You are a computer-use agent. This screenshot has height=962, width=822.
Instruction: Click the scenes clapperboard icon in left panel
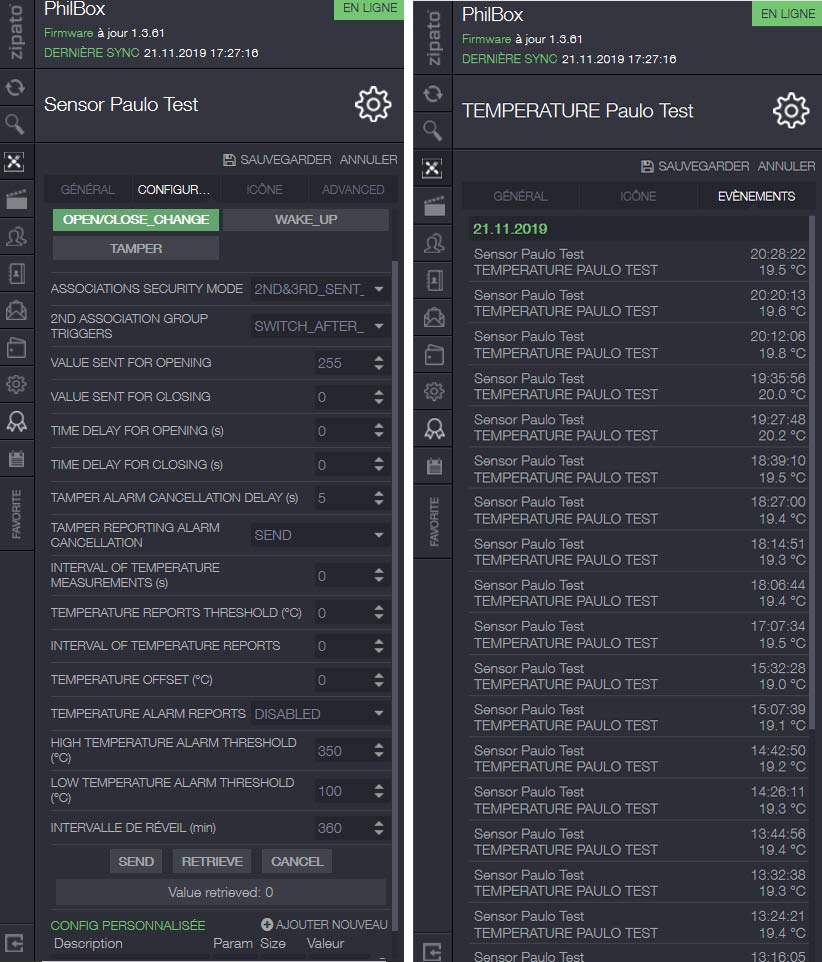pyautogui.click(x=16, y=199)
